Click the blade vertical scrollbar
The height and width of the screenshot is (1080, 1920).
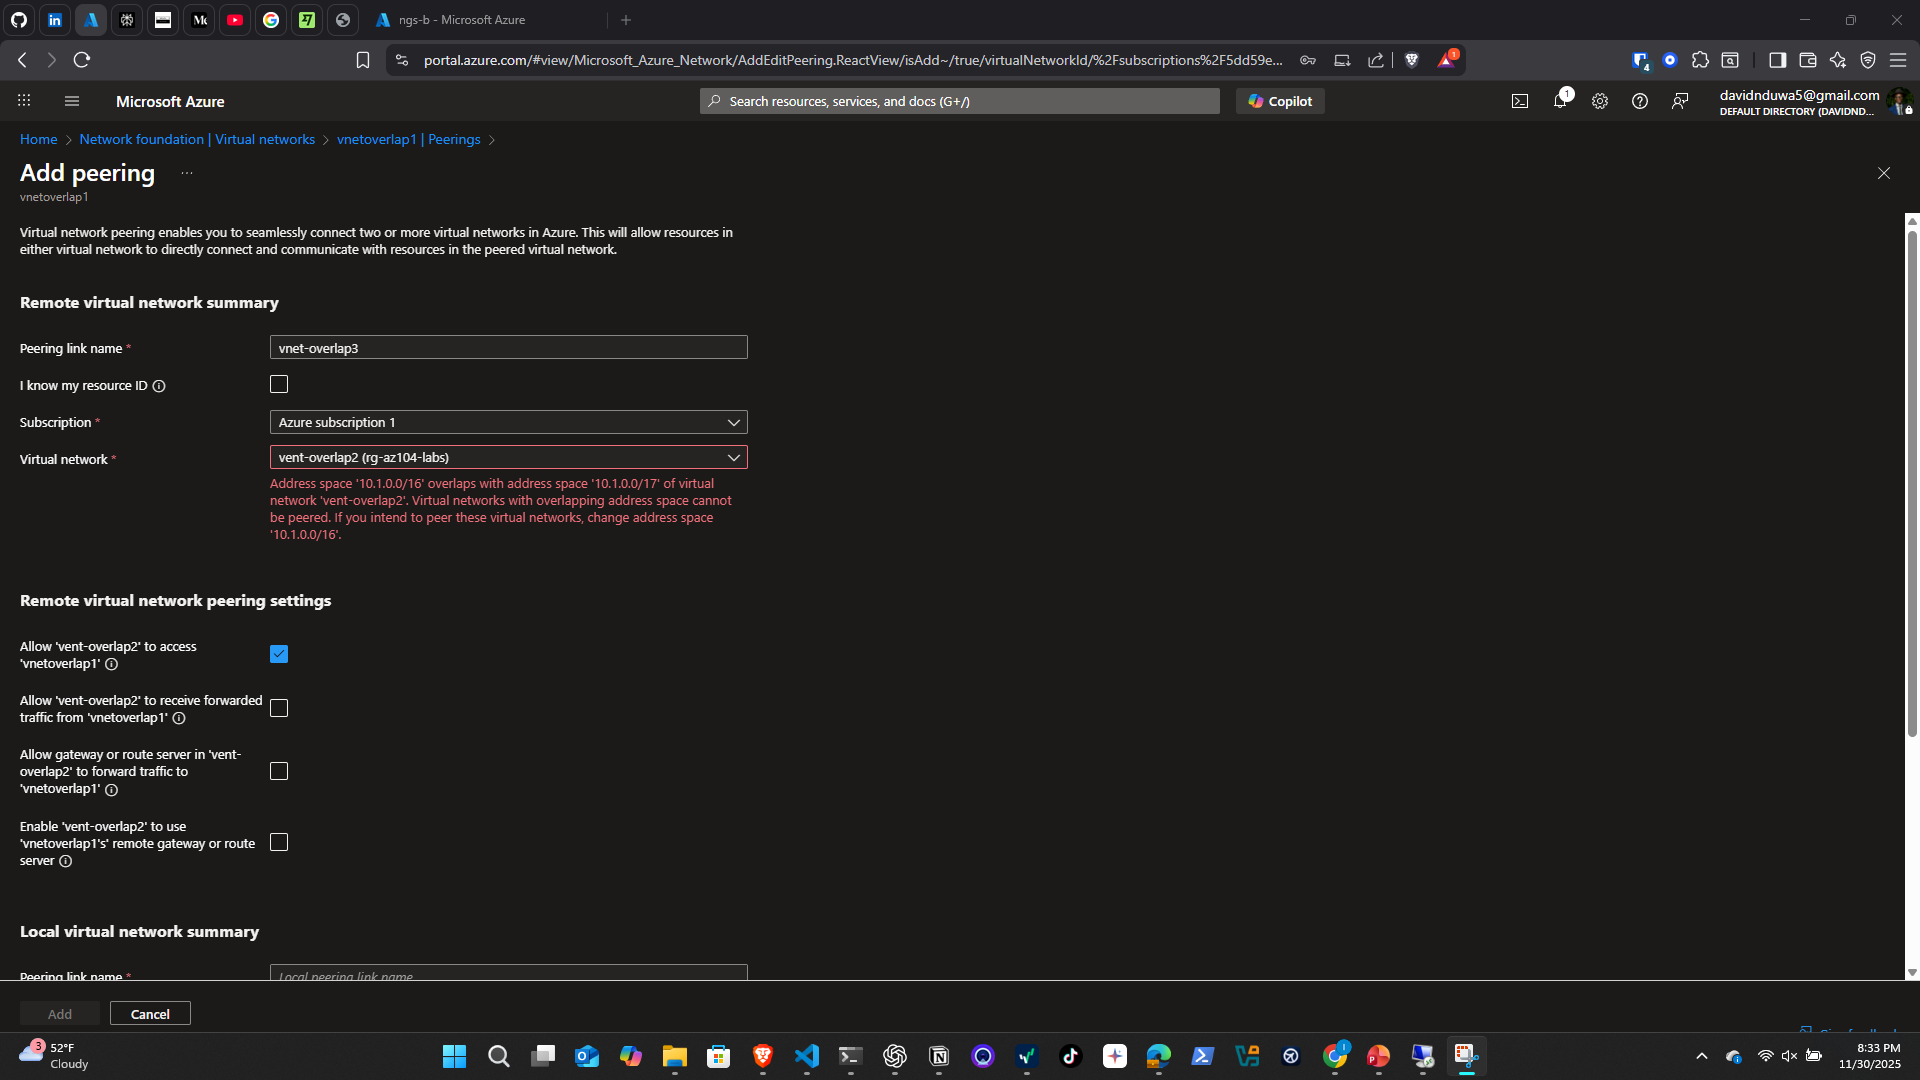[1912, 485]
